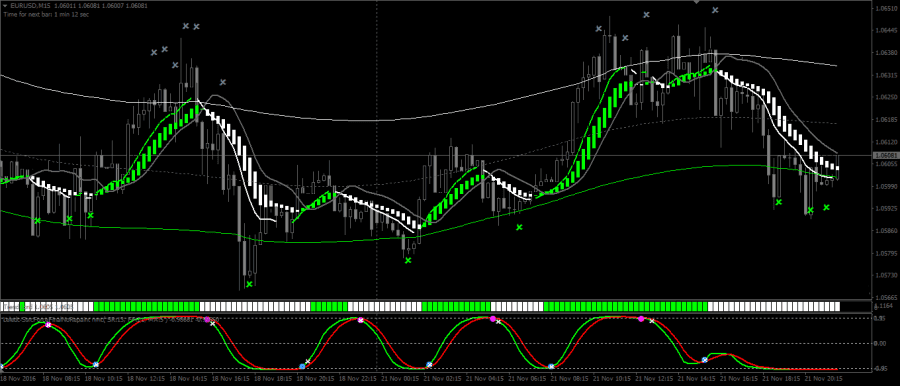900x386 pixels.
Task: Click the '21 Nov 18:15' time axis label
Action: click(x=782, y=380)
